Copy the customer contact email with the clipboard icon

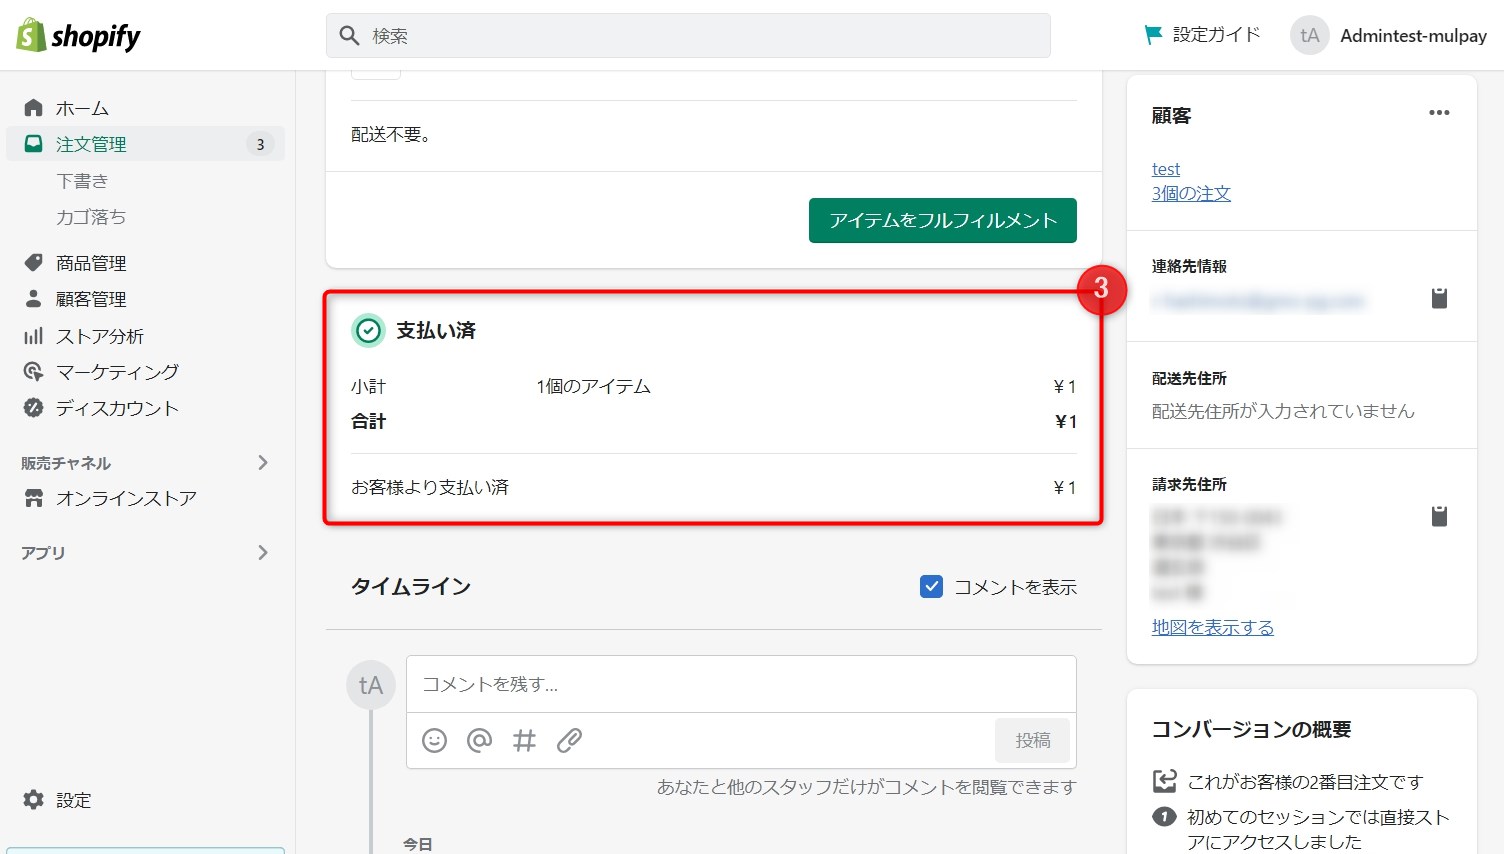pos(1439,297)
